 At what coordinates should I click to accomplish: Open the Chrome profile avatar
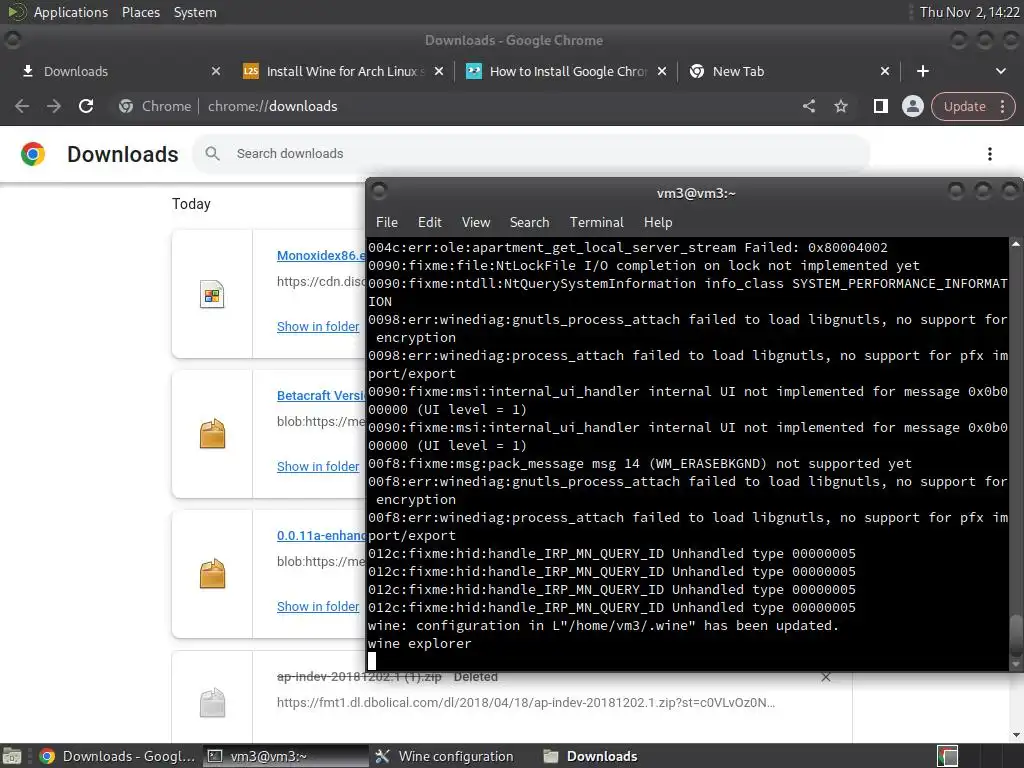[x=912, y=106]
